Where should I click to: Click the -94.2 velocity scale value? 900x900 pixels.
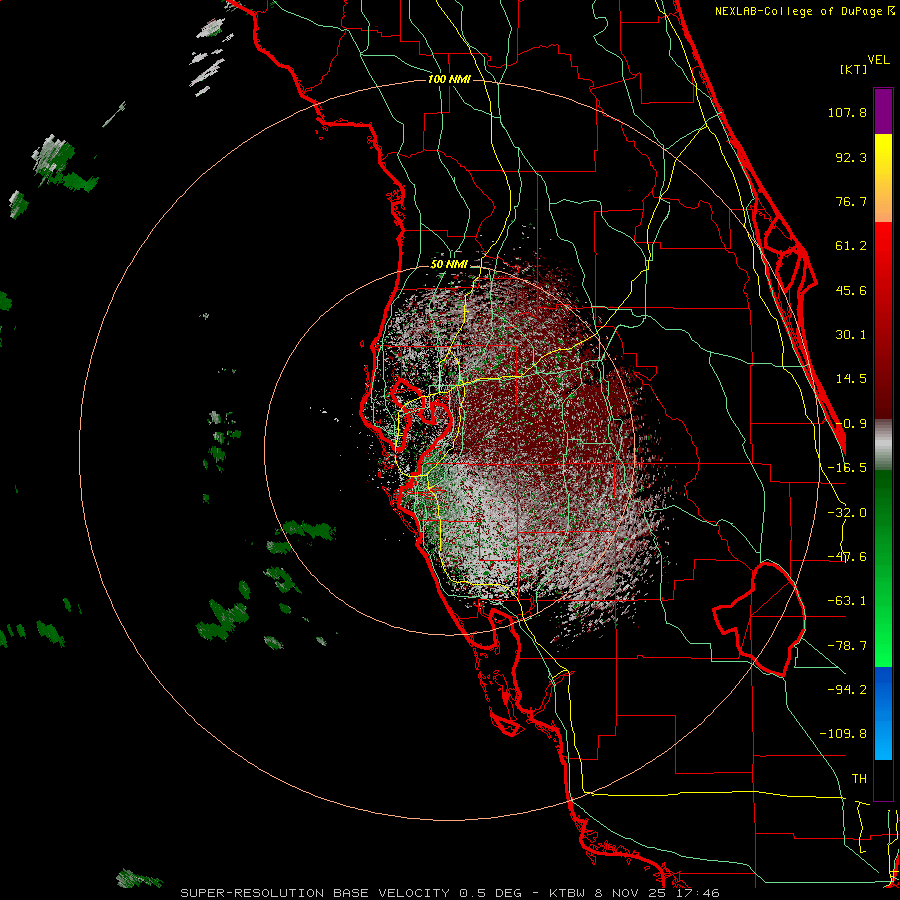coord(847,689)
